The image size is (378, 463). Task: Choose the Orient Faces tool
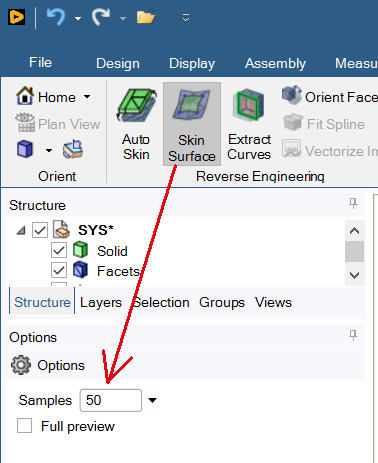329,97
